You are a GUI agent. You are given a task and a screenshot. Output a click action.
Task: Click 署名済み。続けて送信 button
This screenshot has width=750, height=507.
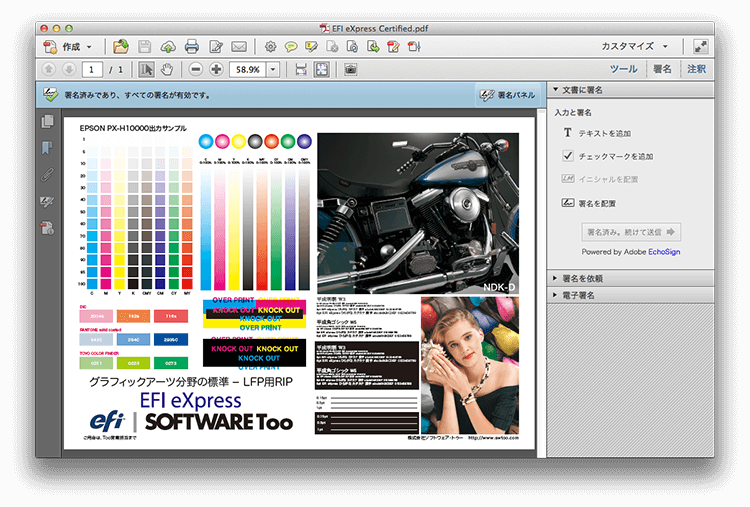pos(631,232)
